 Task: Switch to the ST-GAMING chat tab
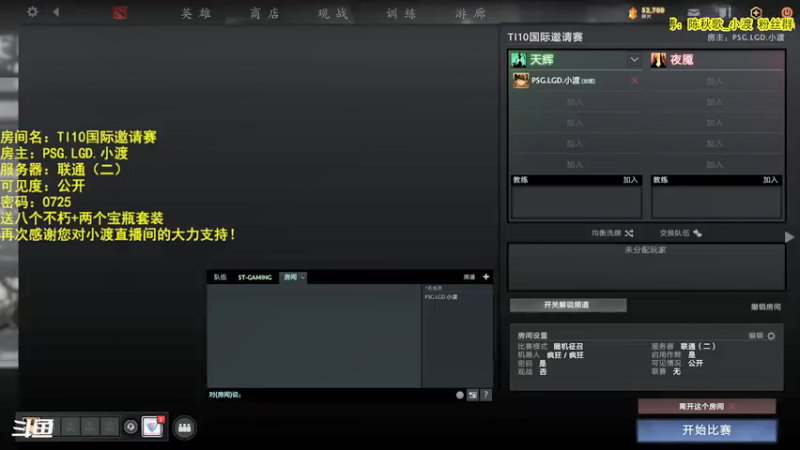click(x=255, y=277)
